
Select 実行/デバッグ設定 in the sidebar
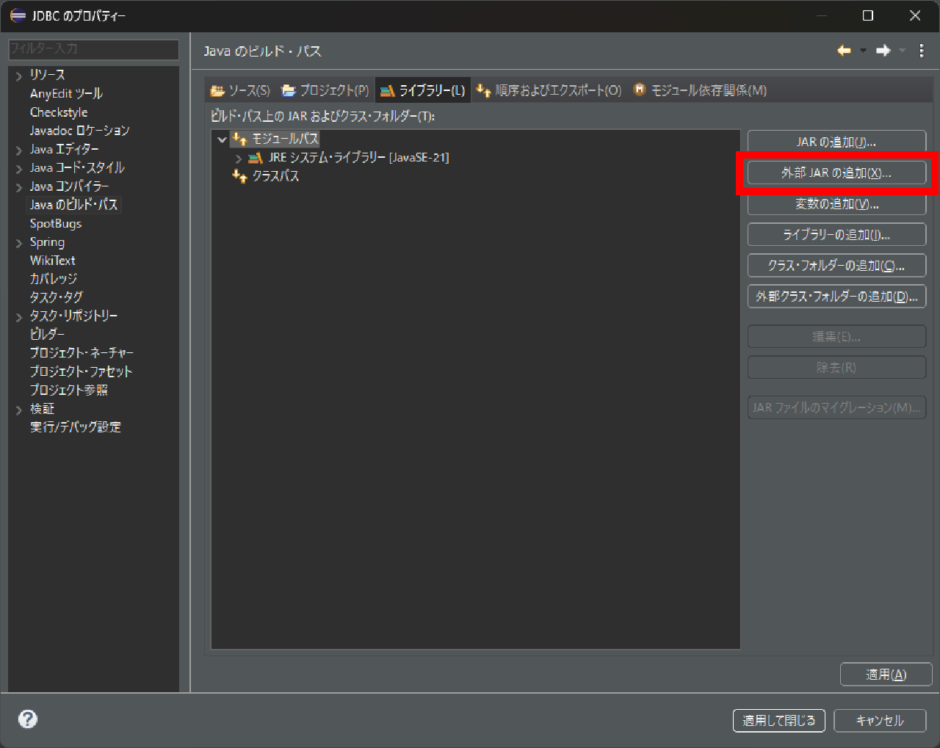(76, 427)
